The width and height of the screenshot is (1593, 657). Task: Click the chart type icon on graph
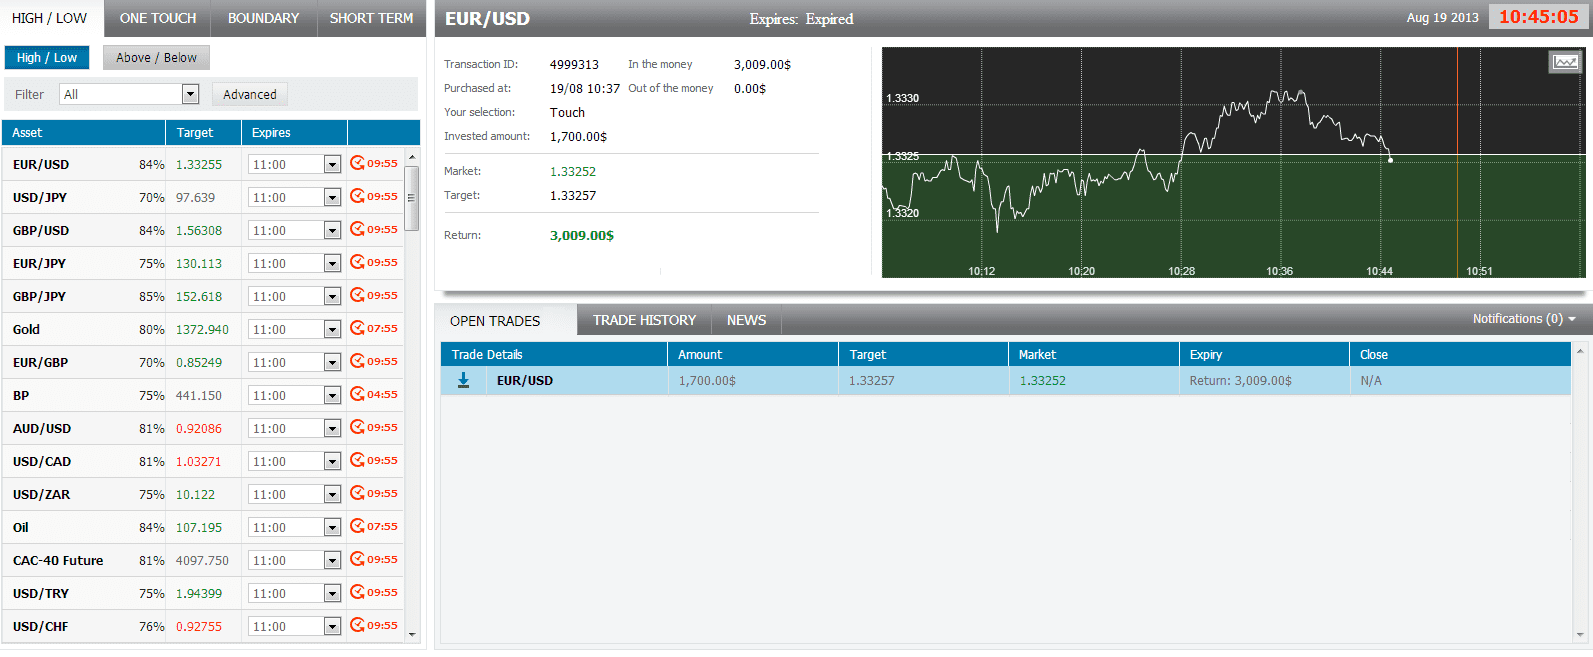pos(1564,62)
